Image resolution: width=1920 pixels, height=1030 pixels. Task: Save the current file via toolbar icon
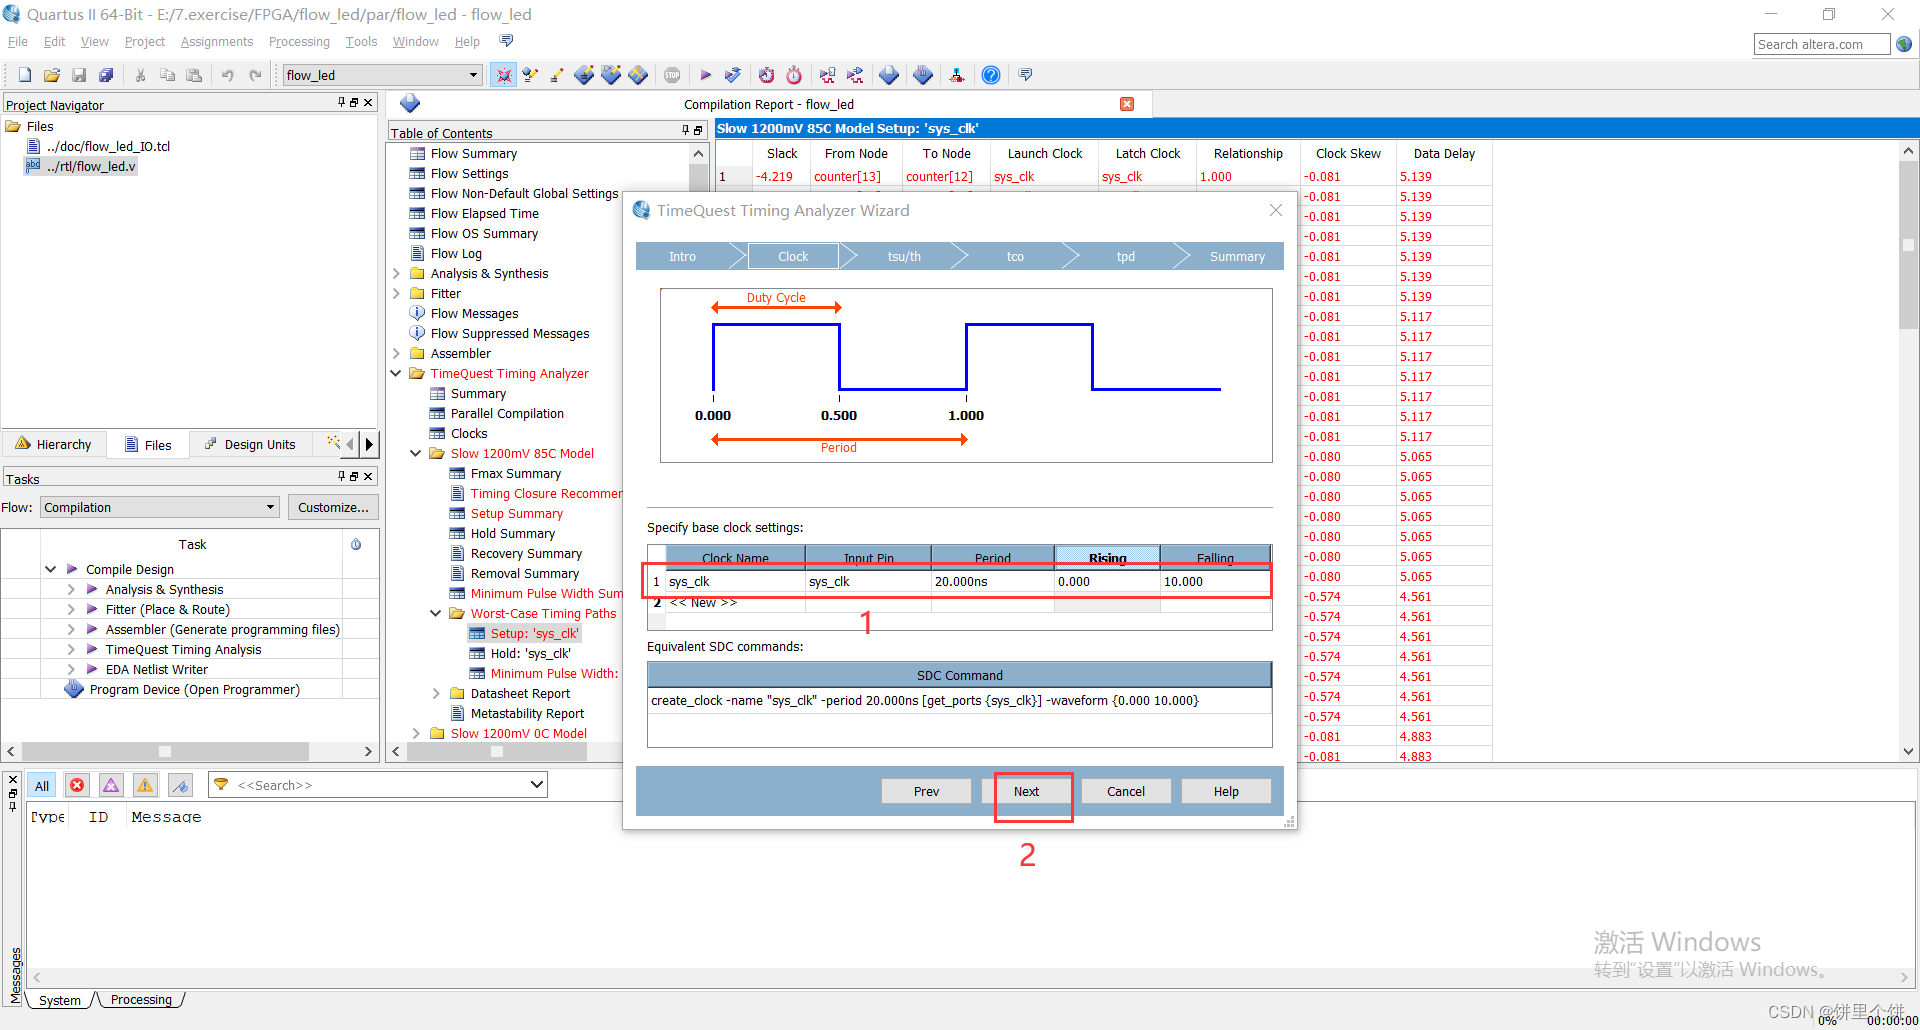pyautogui.click(x=79, y=75)
